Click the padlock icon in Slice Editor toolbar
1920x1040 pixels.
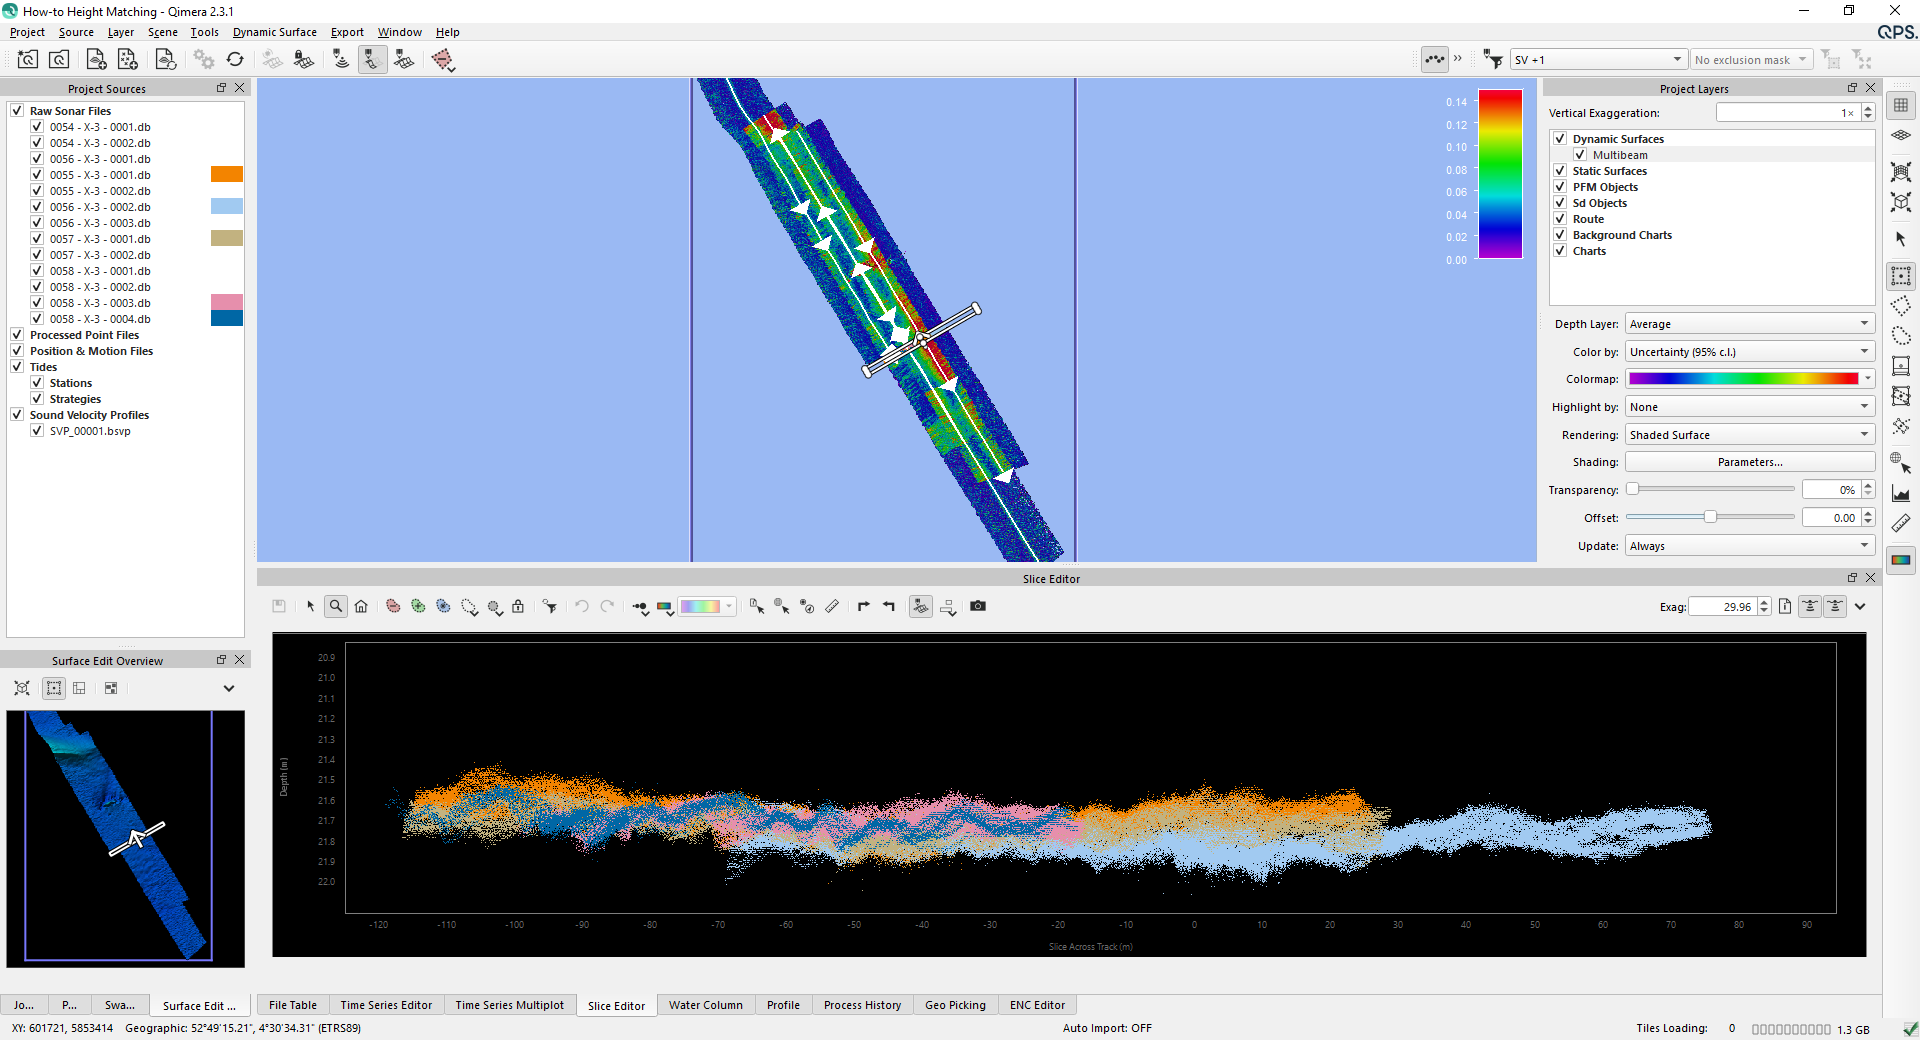pyautogui.click(x=518, y=607)
